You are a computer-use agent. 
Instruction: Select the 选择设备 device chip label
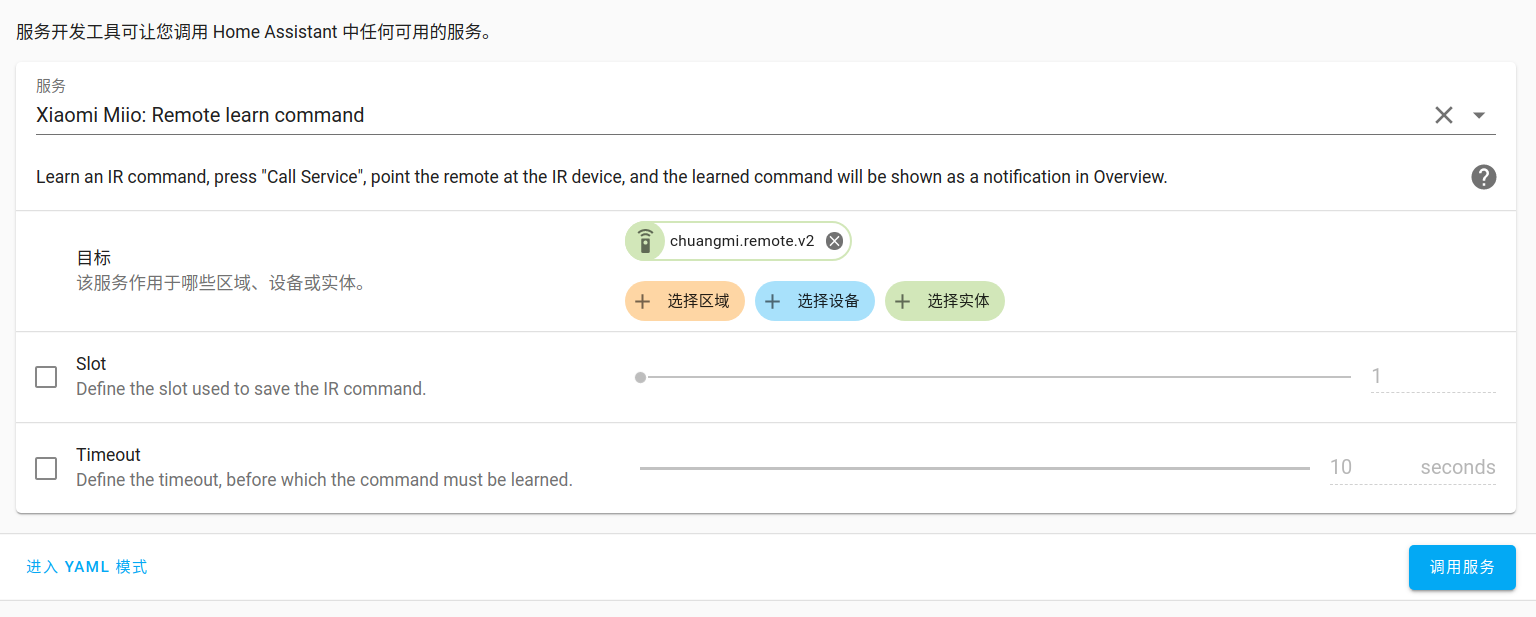click(x=828, y=301)
